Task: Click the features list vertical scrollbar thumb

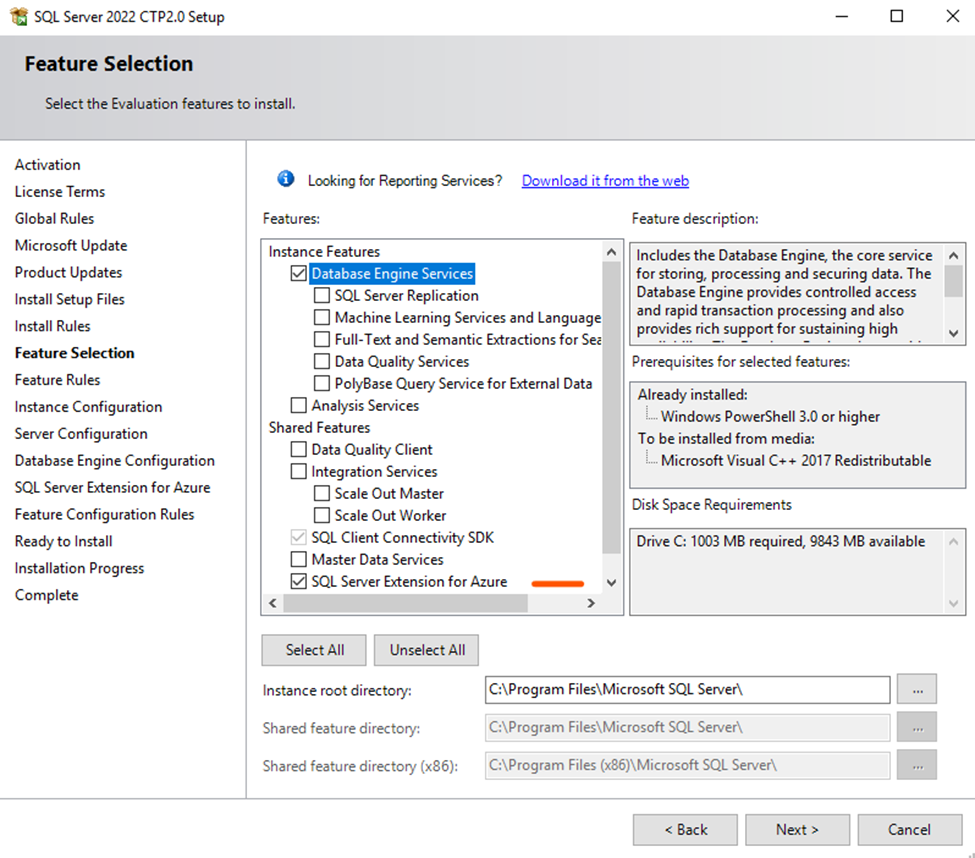Action: 611,407
